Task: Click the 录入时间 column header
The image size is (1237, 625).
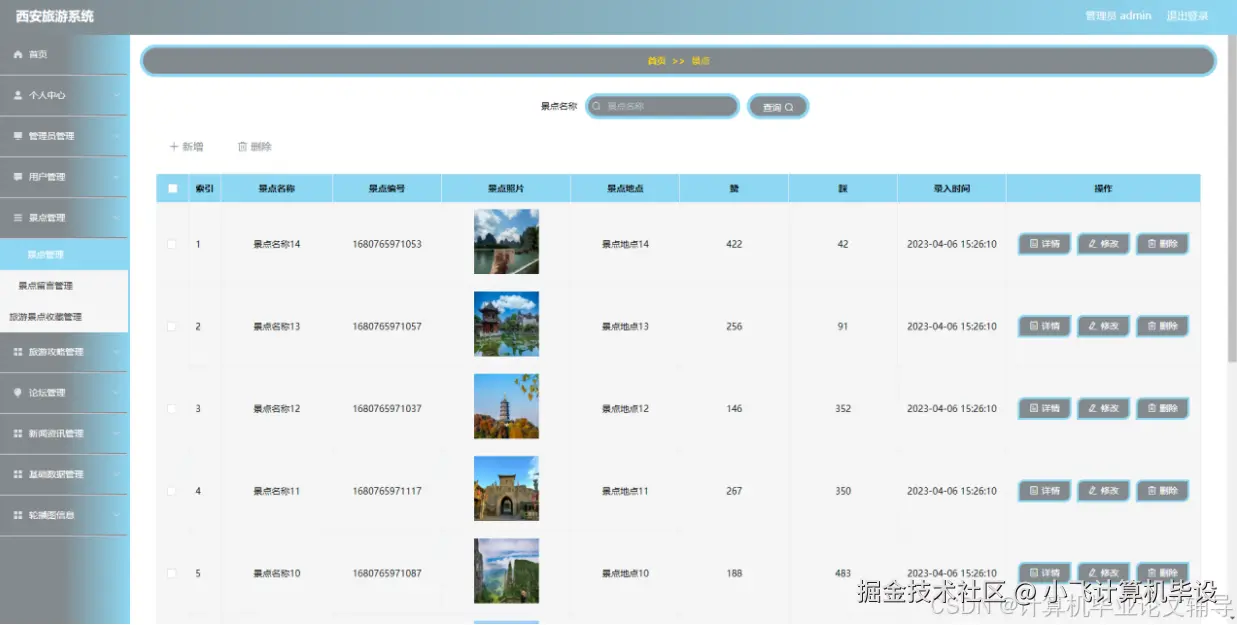Action: tap(951, 188)
